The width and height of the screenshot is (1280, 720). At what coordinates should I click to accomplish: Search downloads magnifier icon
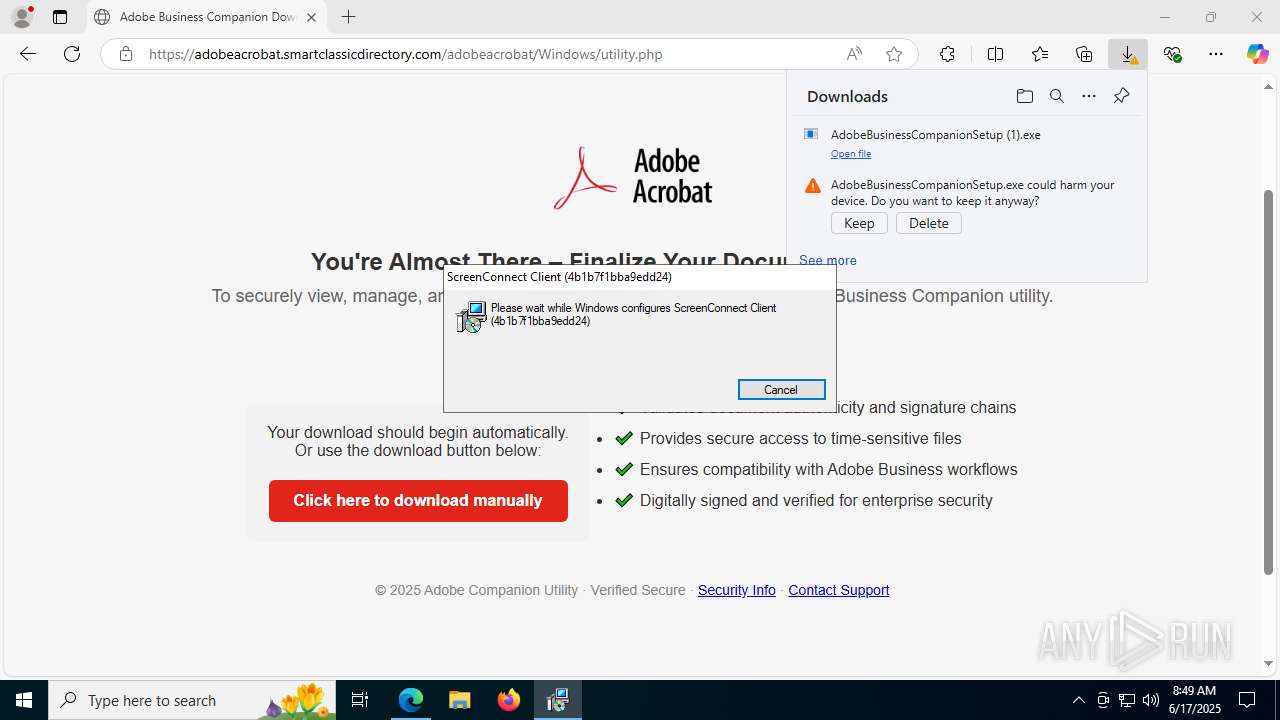1056,96
